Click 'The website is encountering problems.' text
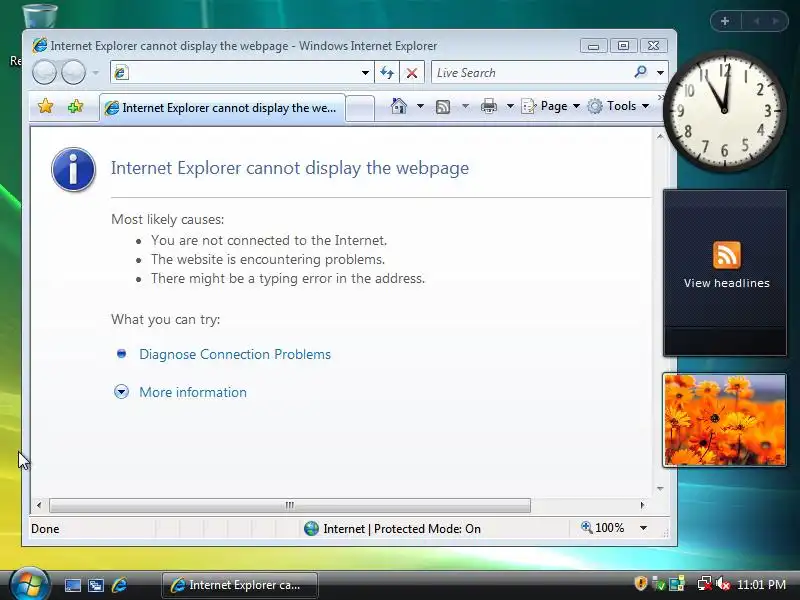The height and width of the screenshot is (600, 800). [268, 259]
